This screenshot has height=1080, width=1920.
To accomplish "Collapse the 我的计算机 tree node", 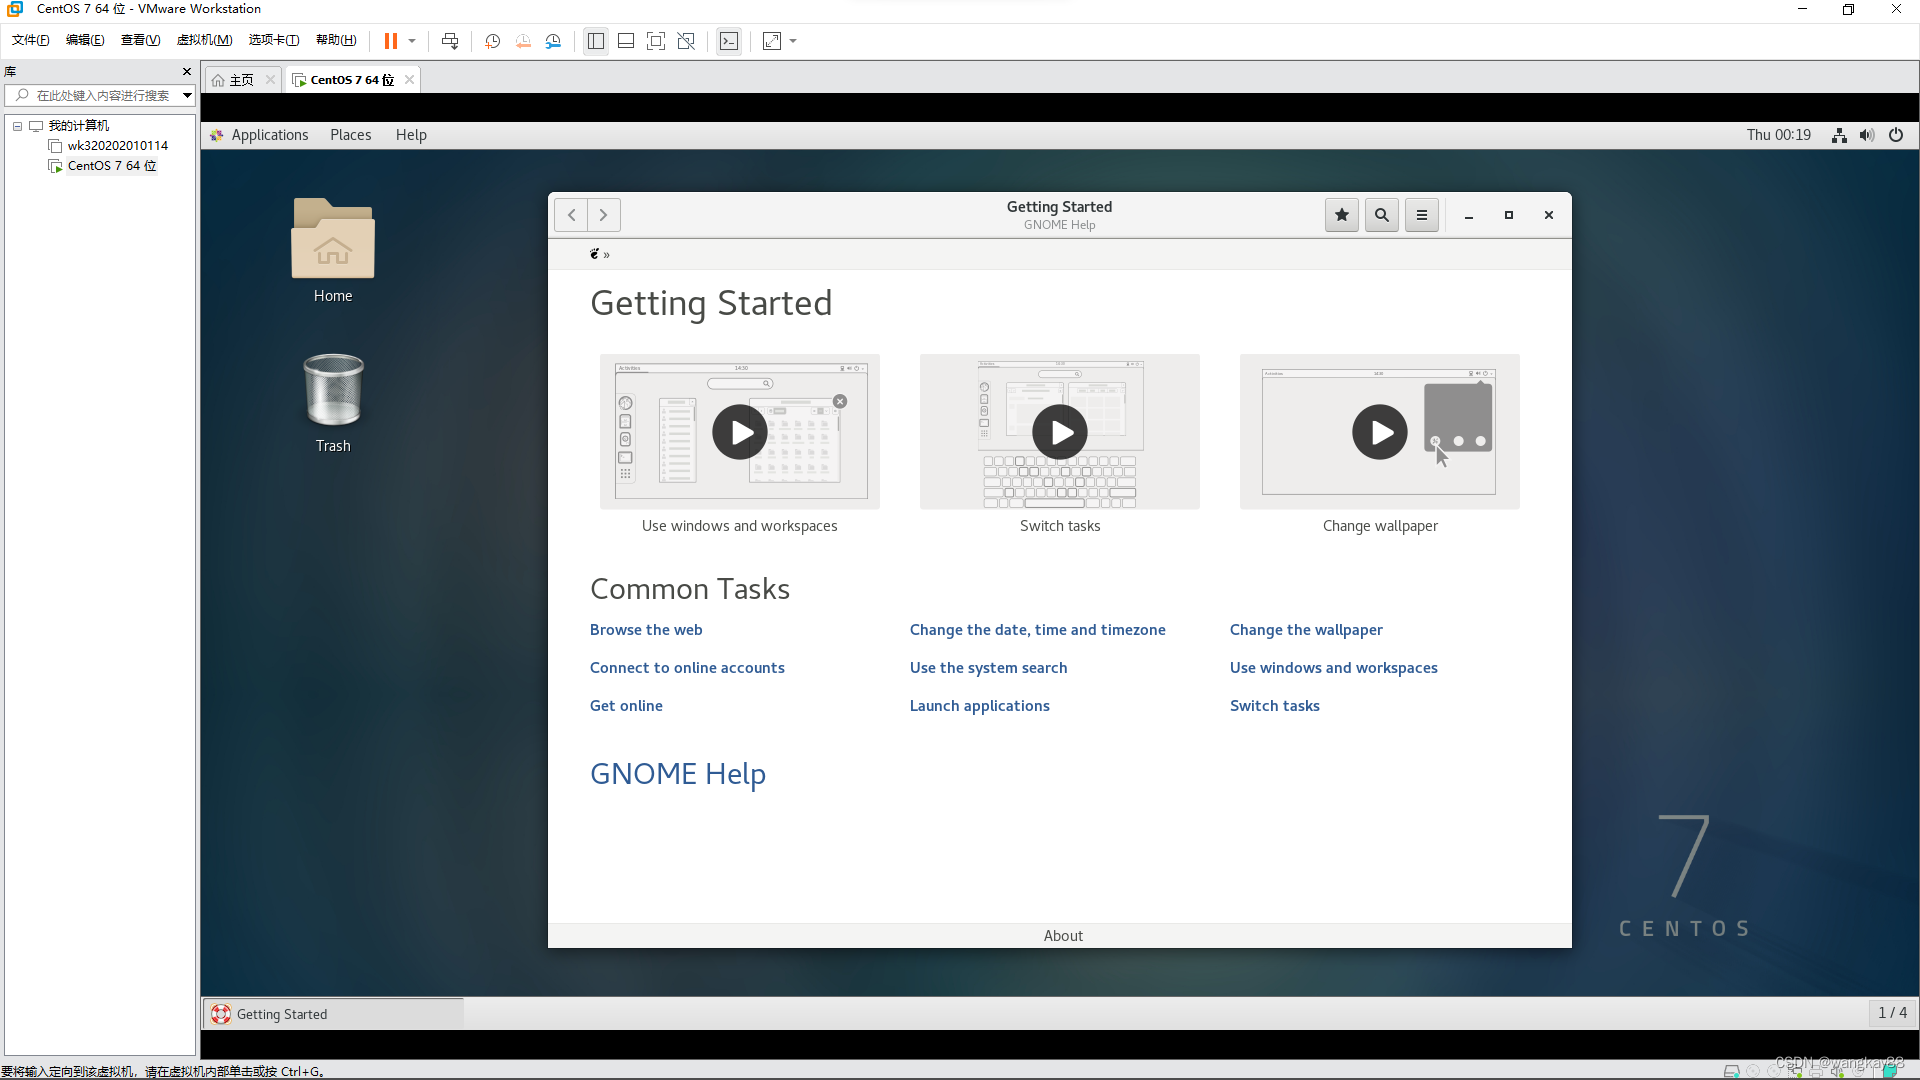I will pos(17,126).
